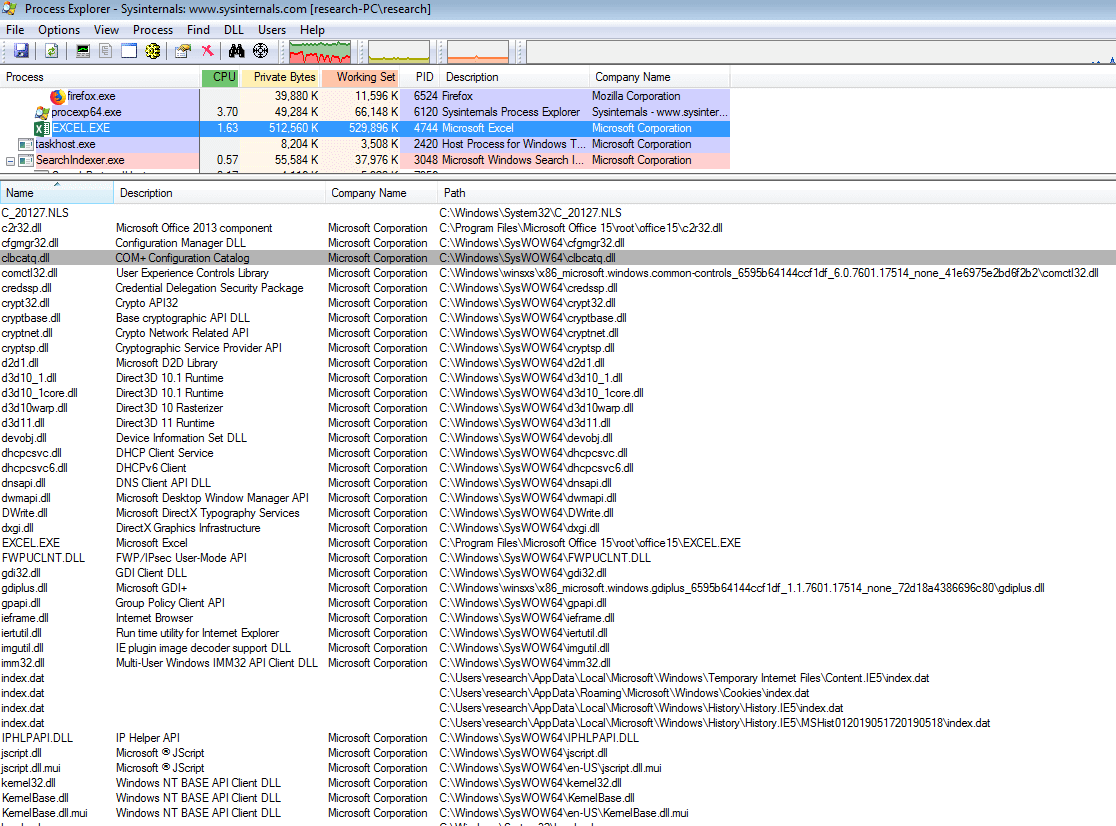Select EXCEL.EXE in the DLL list
Viewport: 1116px width, 826px height.
558,543
